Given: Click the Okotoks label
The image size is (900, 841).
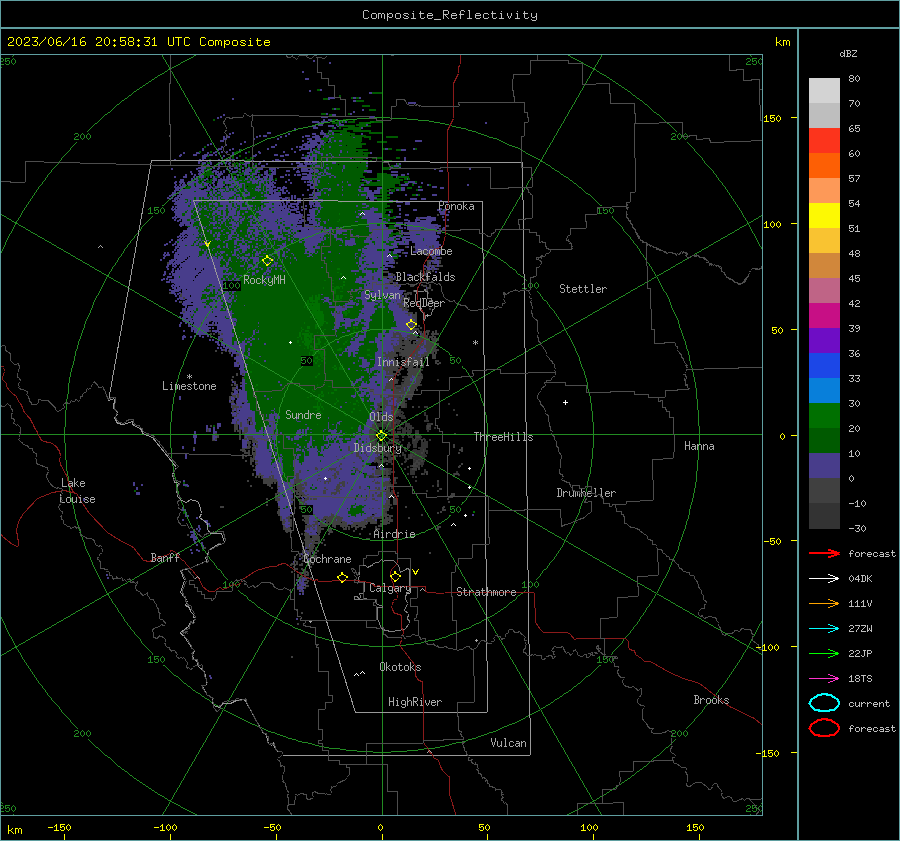Looking at the screenshot, I should point(400,667).
